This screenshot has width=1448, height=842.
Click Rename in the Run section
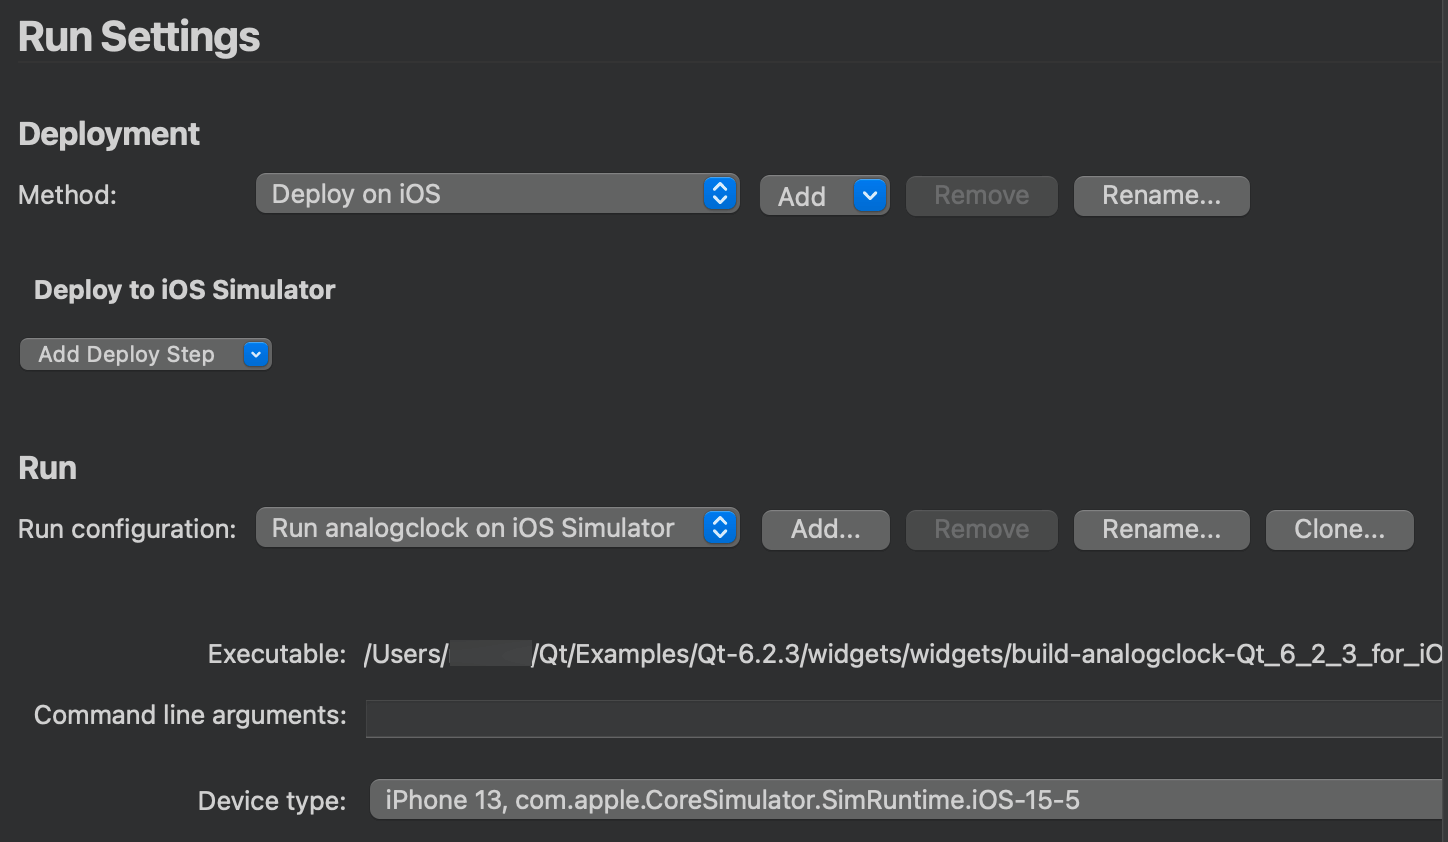[x=1161, y=529]
